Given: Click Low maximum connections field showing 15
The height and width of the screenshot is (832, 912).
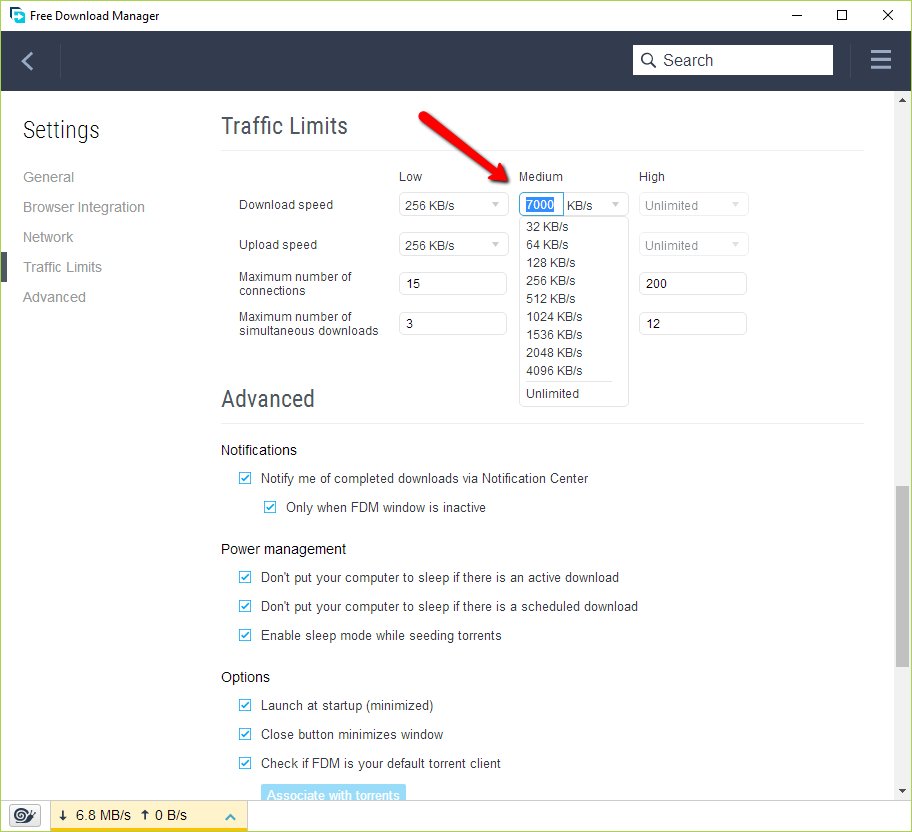Looking at the screenshot, I should (453, 283).
